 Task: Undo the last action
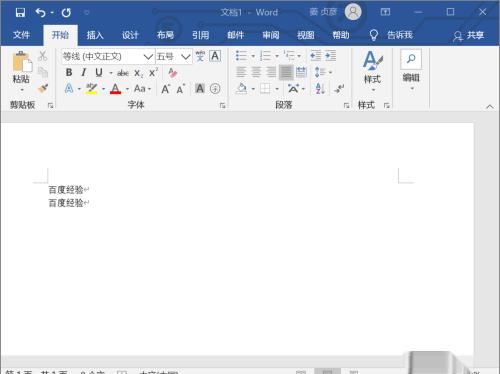coord(40,13)
